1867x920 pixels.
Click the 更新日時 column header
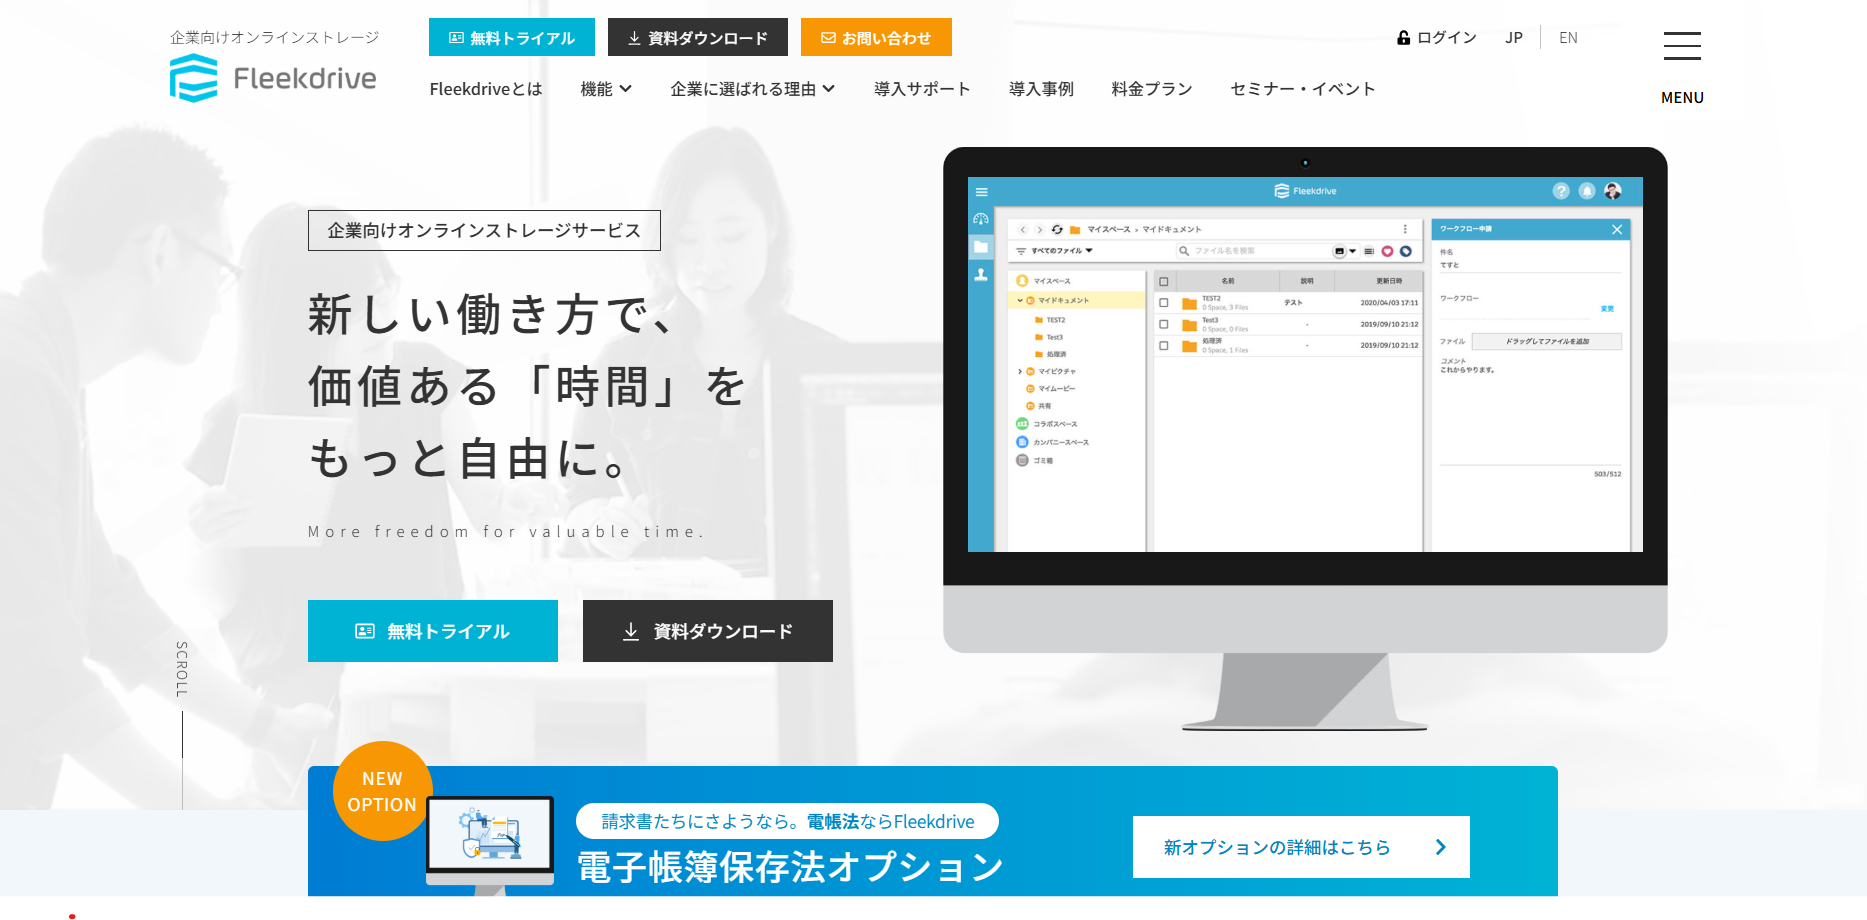point(1388,281)
